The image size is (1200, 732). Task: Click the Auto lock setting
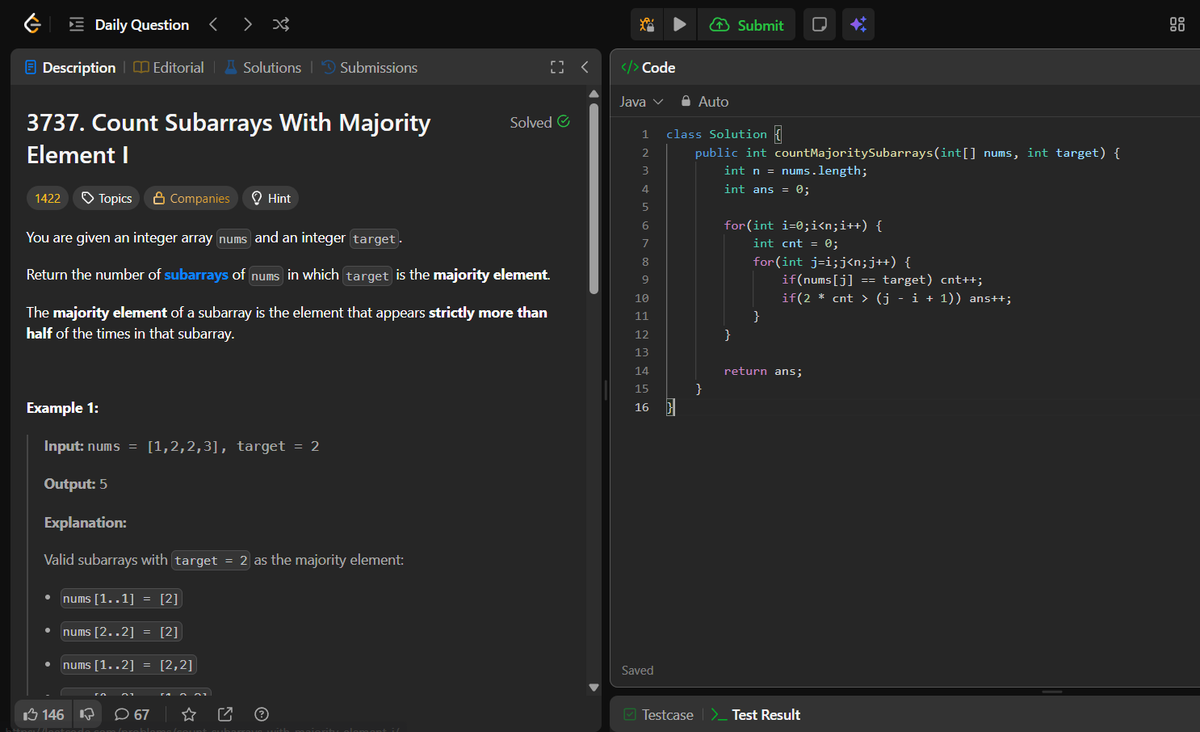[705, 101]
